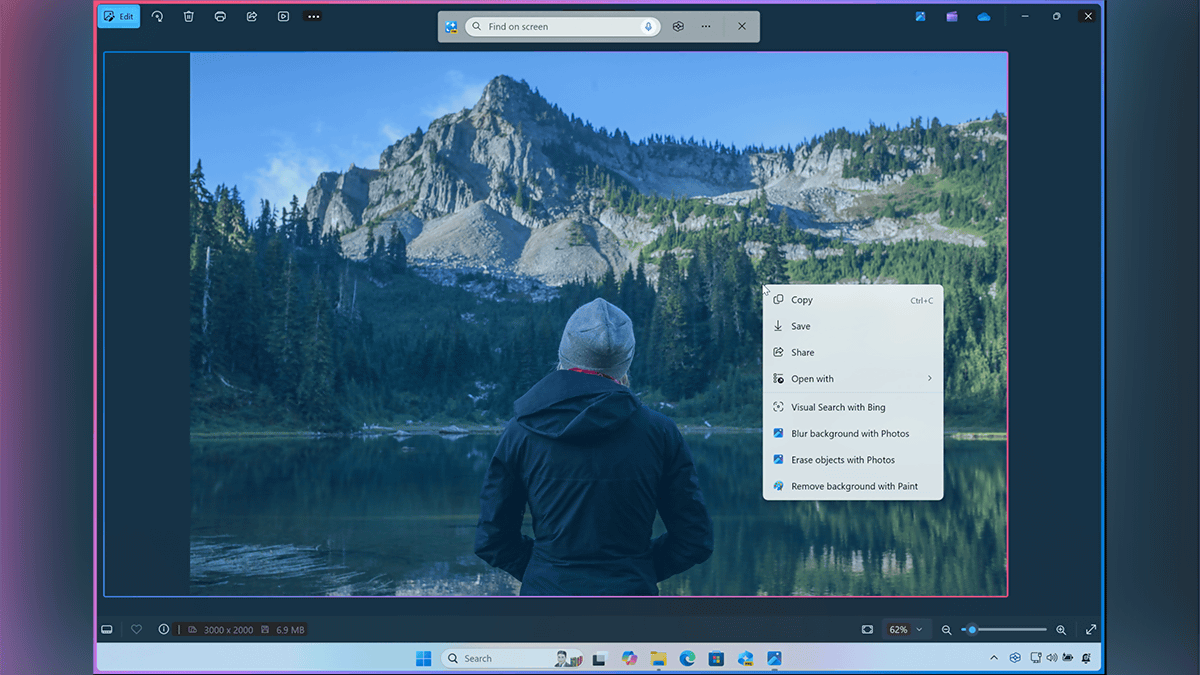The image size is (1200, 675).
Task: Click the Click to Do icon beside Find bar
Action: 451,27
